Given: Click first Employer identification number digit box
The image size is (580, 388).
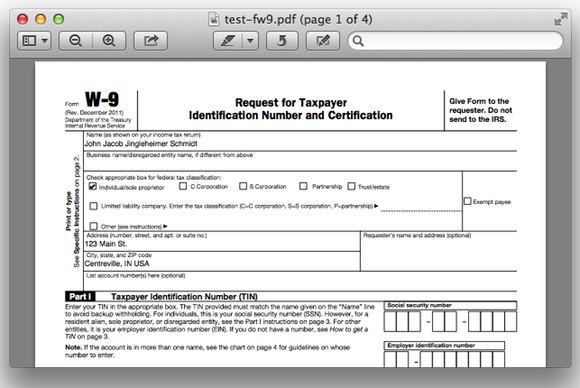Looking at the screenshot, I should 391,360.
